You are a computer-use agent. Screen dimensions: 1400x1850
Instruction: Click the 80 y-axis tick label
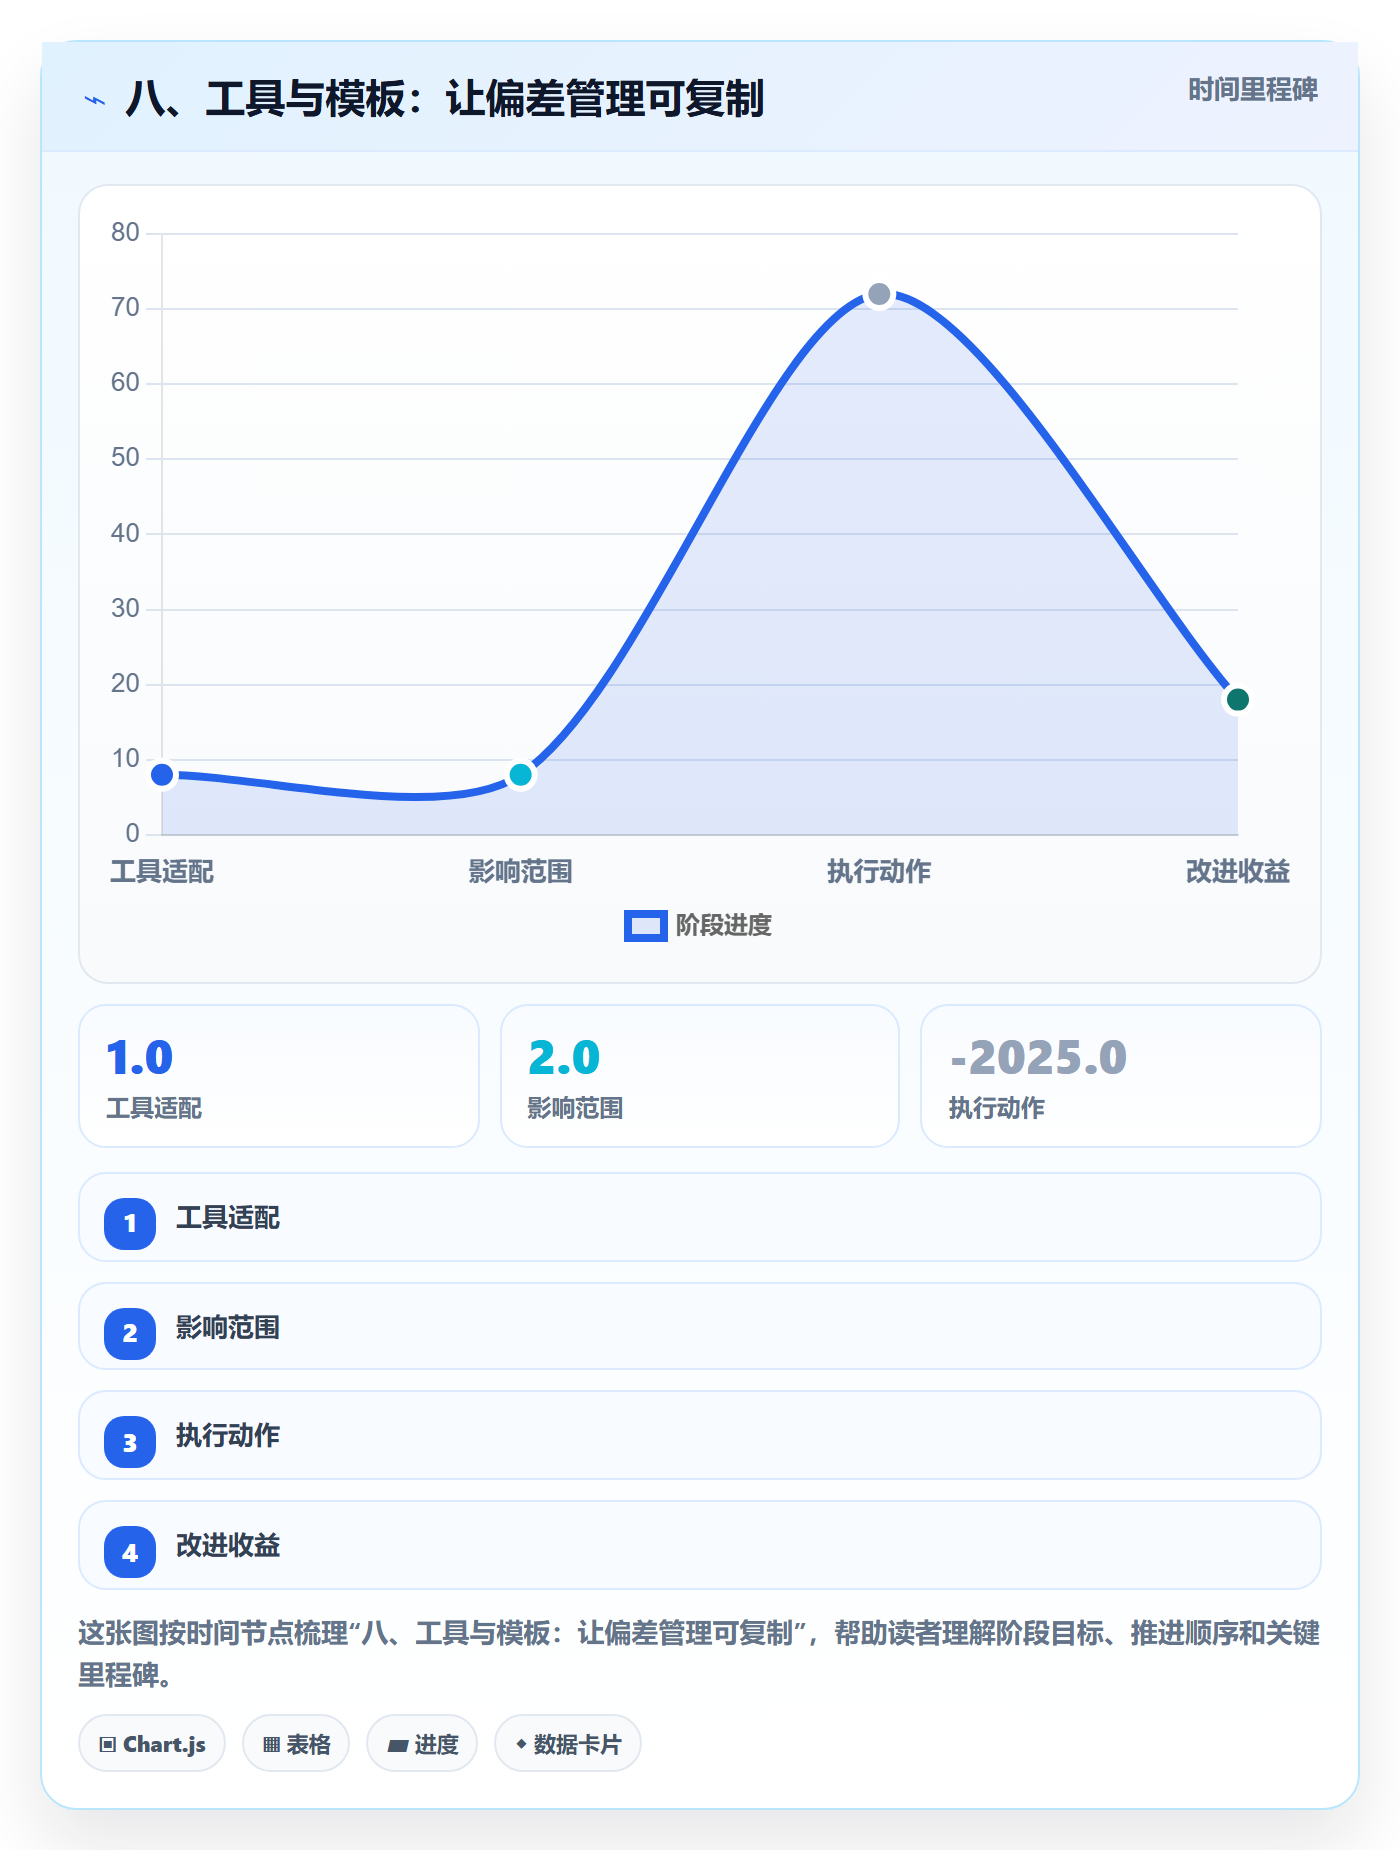click(125, 233)
